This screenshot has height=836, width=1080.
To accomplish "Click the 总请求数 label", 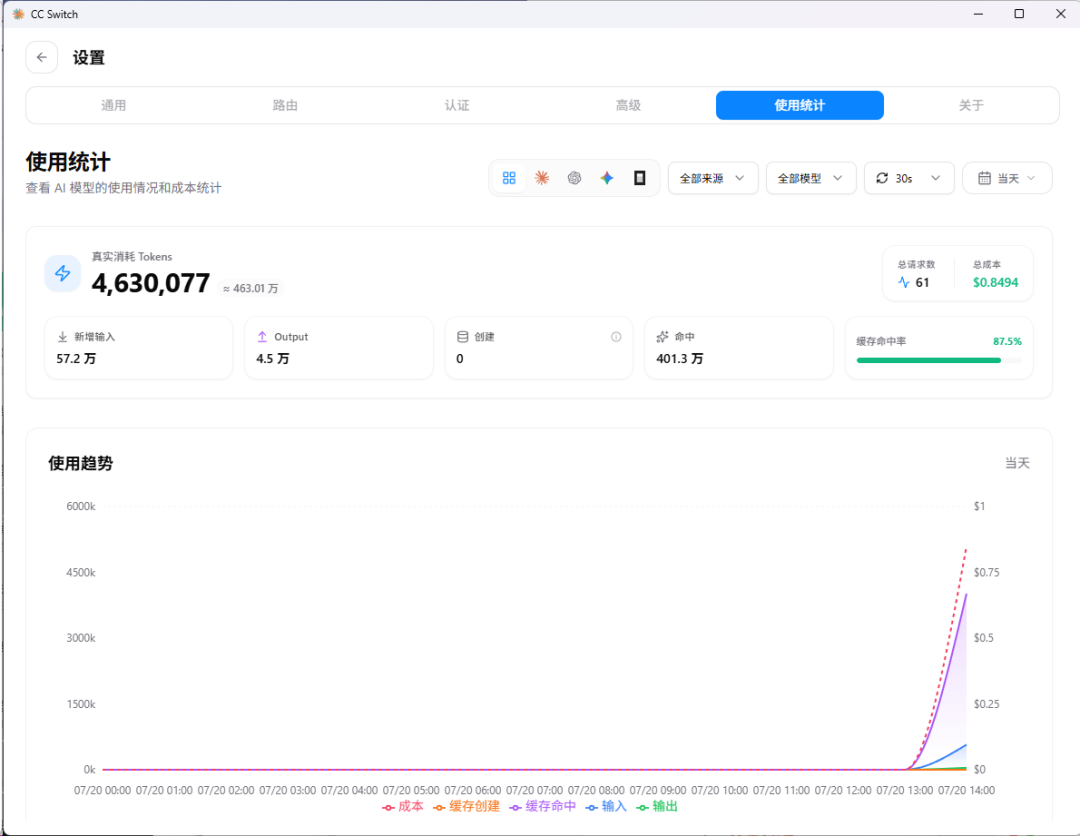I will 916,264.
